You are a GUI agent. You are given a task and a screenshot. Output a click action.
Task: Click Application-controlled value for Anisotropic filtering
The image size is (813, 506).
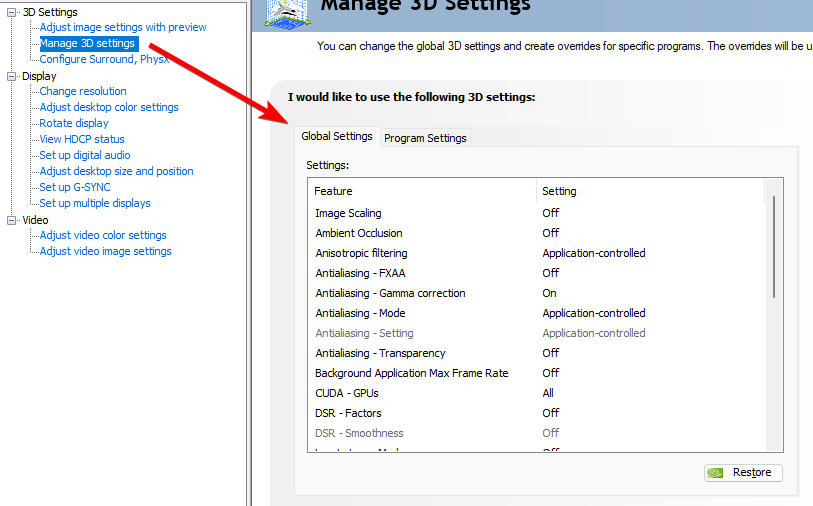pos(594,254)
